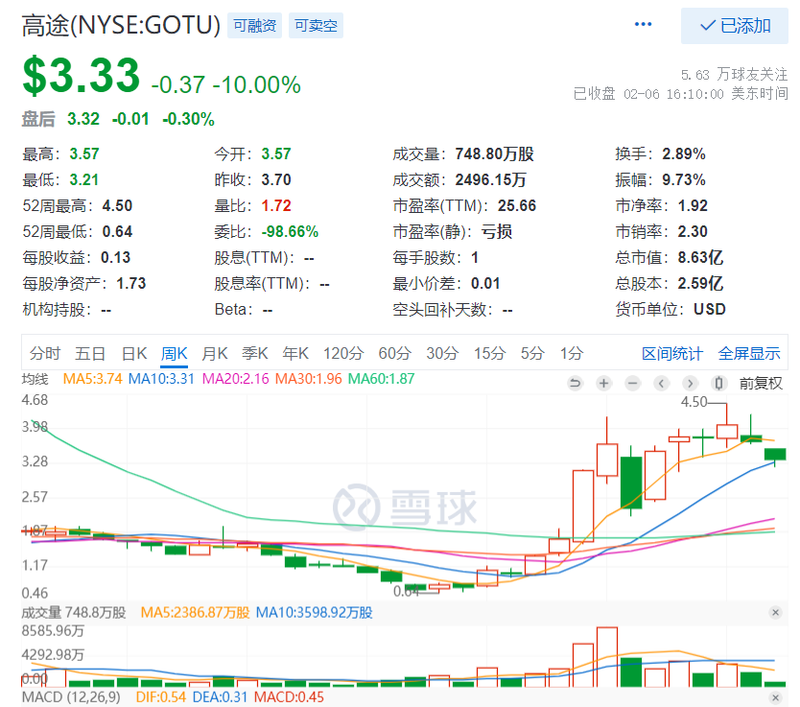Select the 5分 chart interval tab
The width and height of the screenshot is (800, 707).
(x=533, y=353)
